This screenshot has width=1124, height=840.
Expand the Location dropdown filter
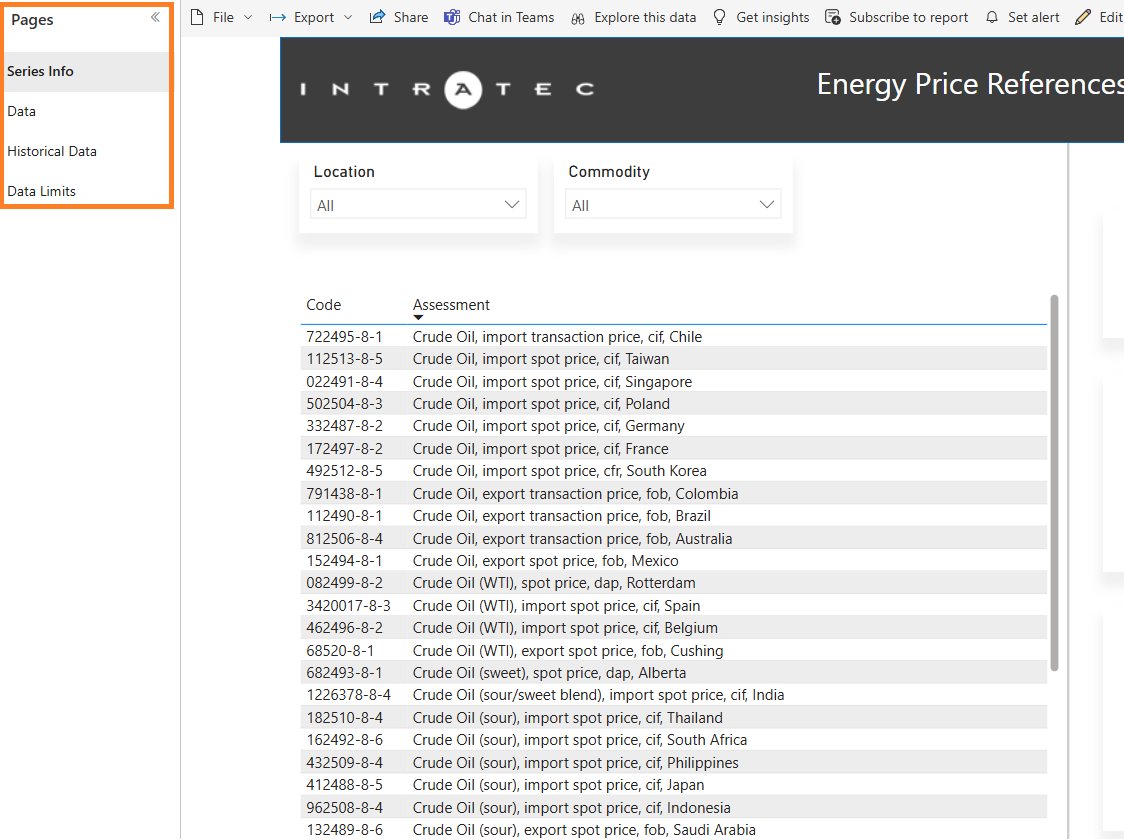point(512,205)
